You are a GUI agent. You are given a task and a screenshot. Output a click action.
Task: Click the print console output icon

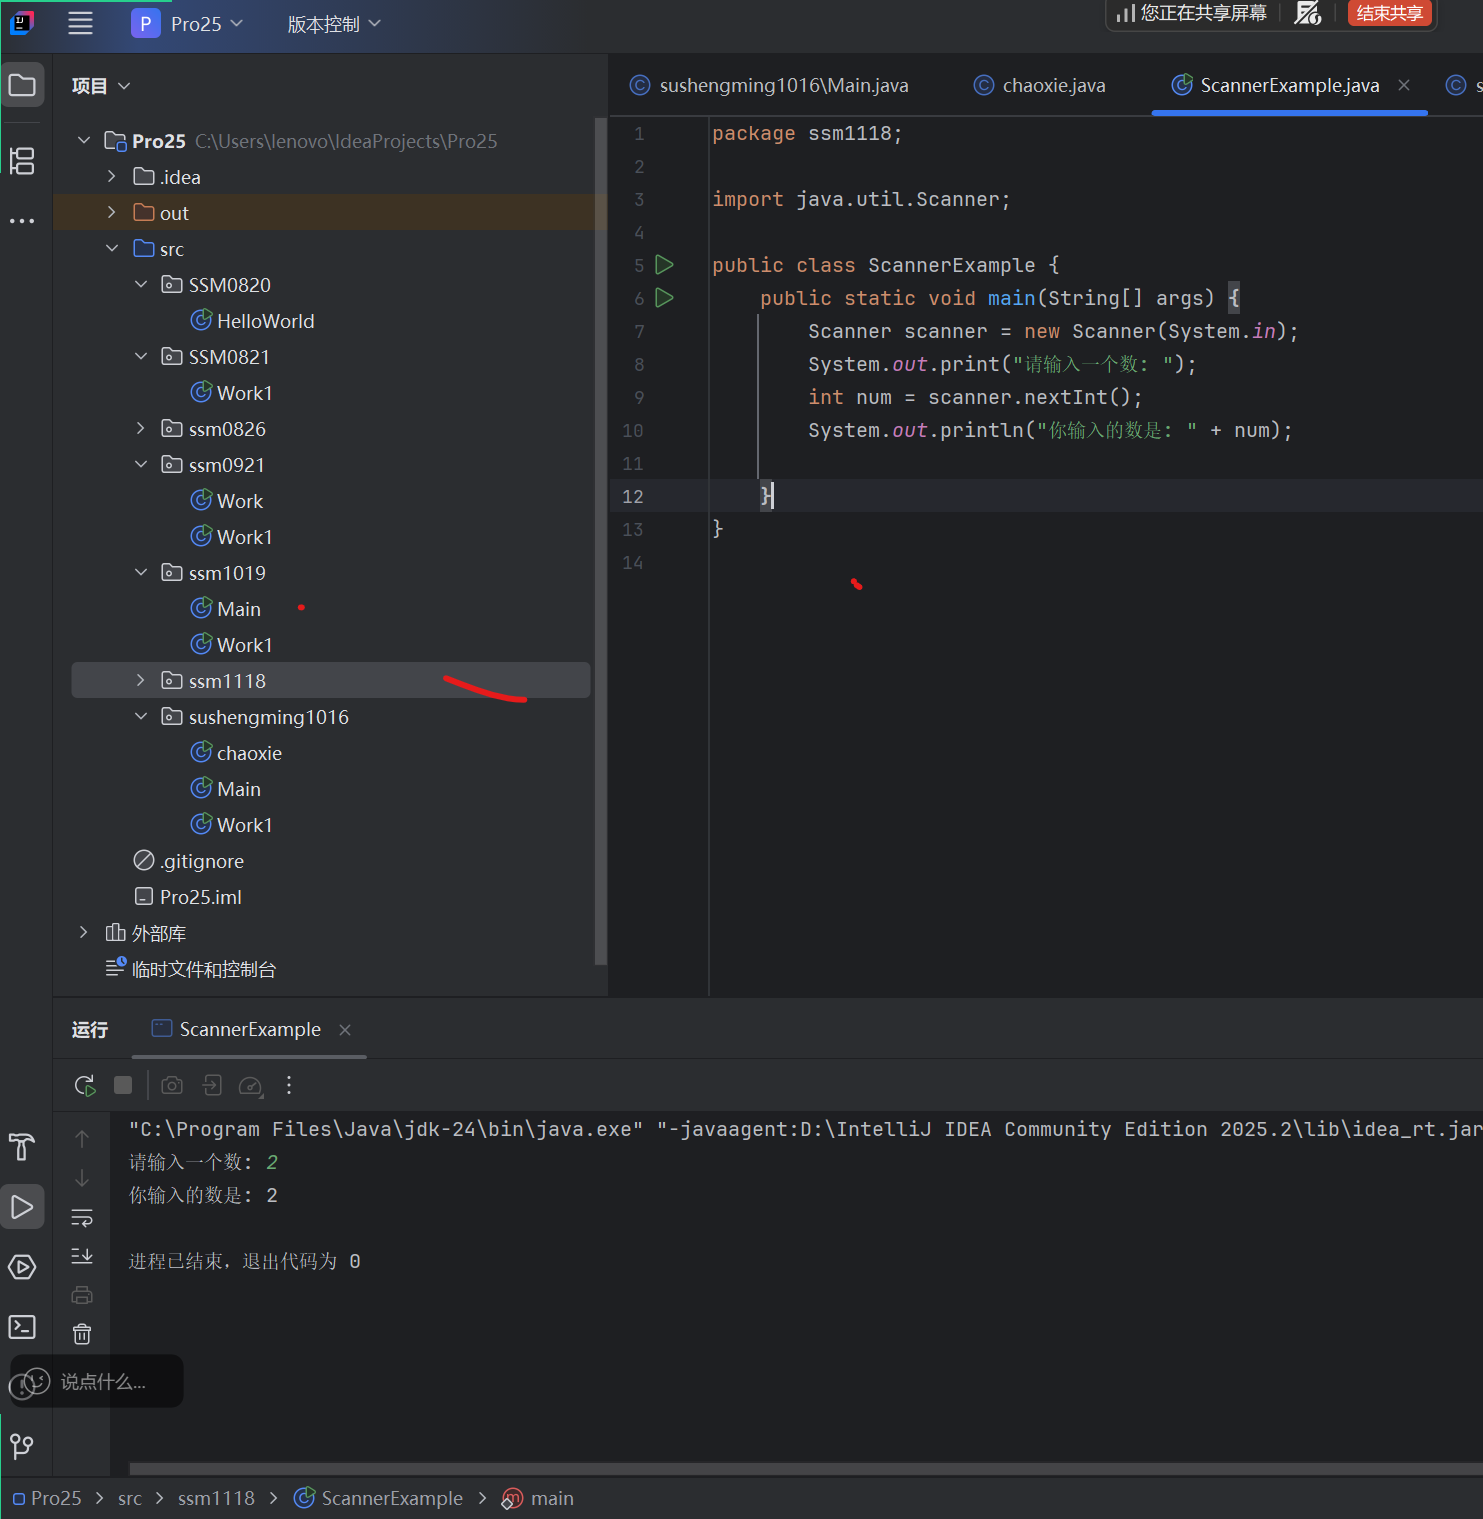(82, 1295)
